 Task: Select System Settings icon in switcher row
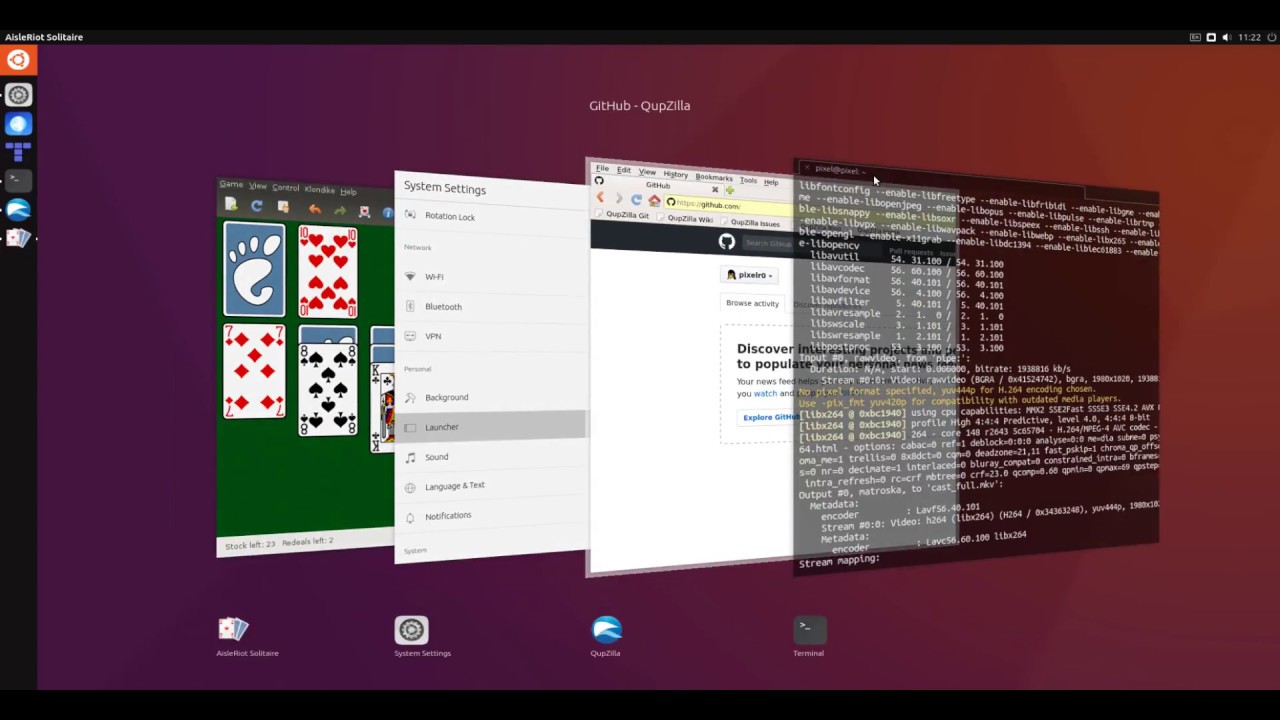[411, 629]
